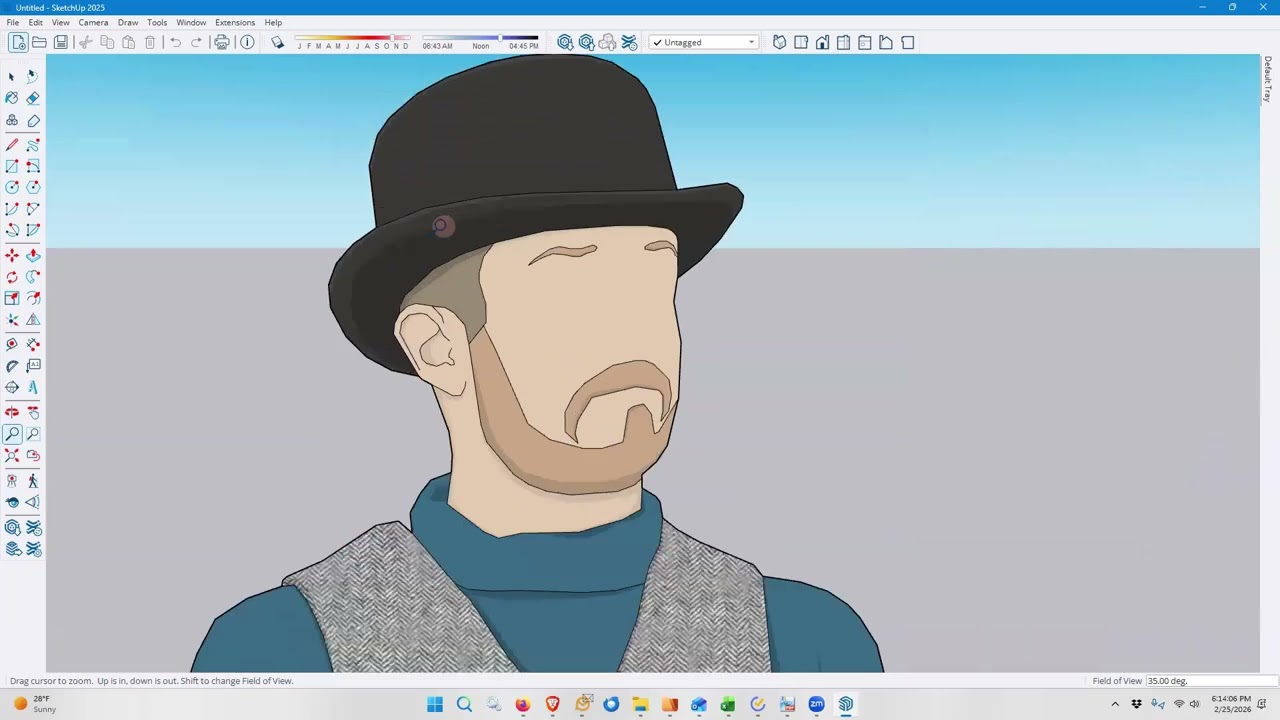Select the Zoom Window tool
Screen dimensions: 1280x720
point(33,434)
